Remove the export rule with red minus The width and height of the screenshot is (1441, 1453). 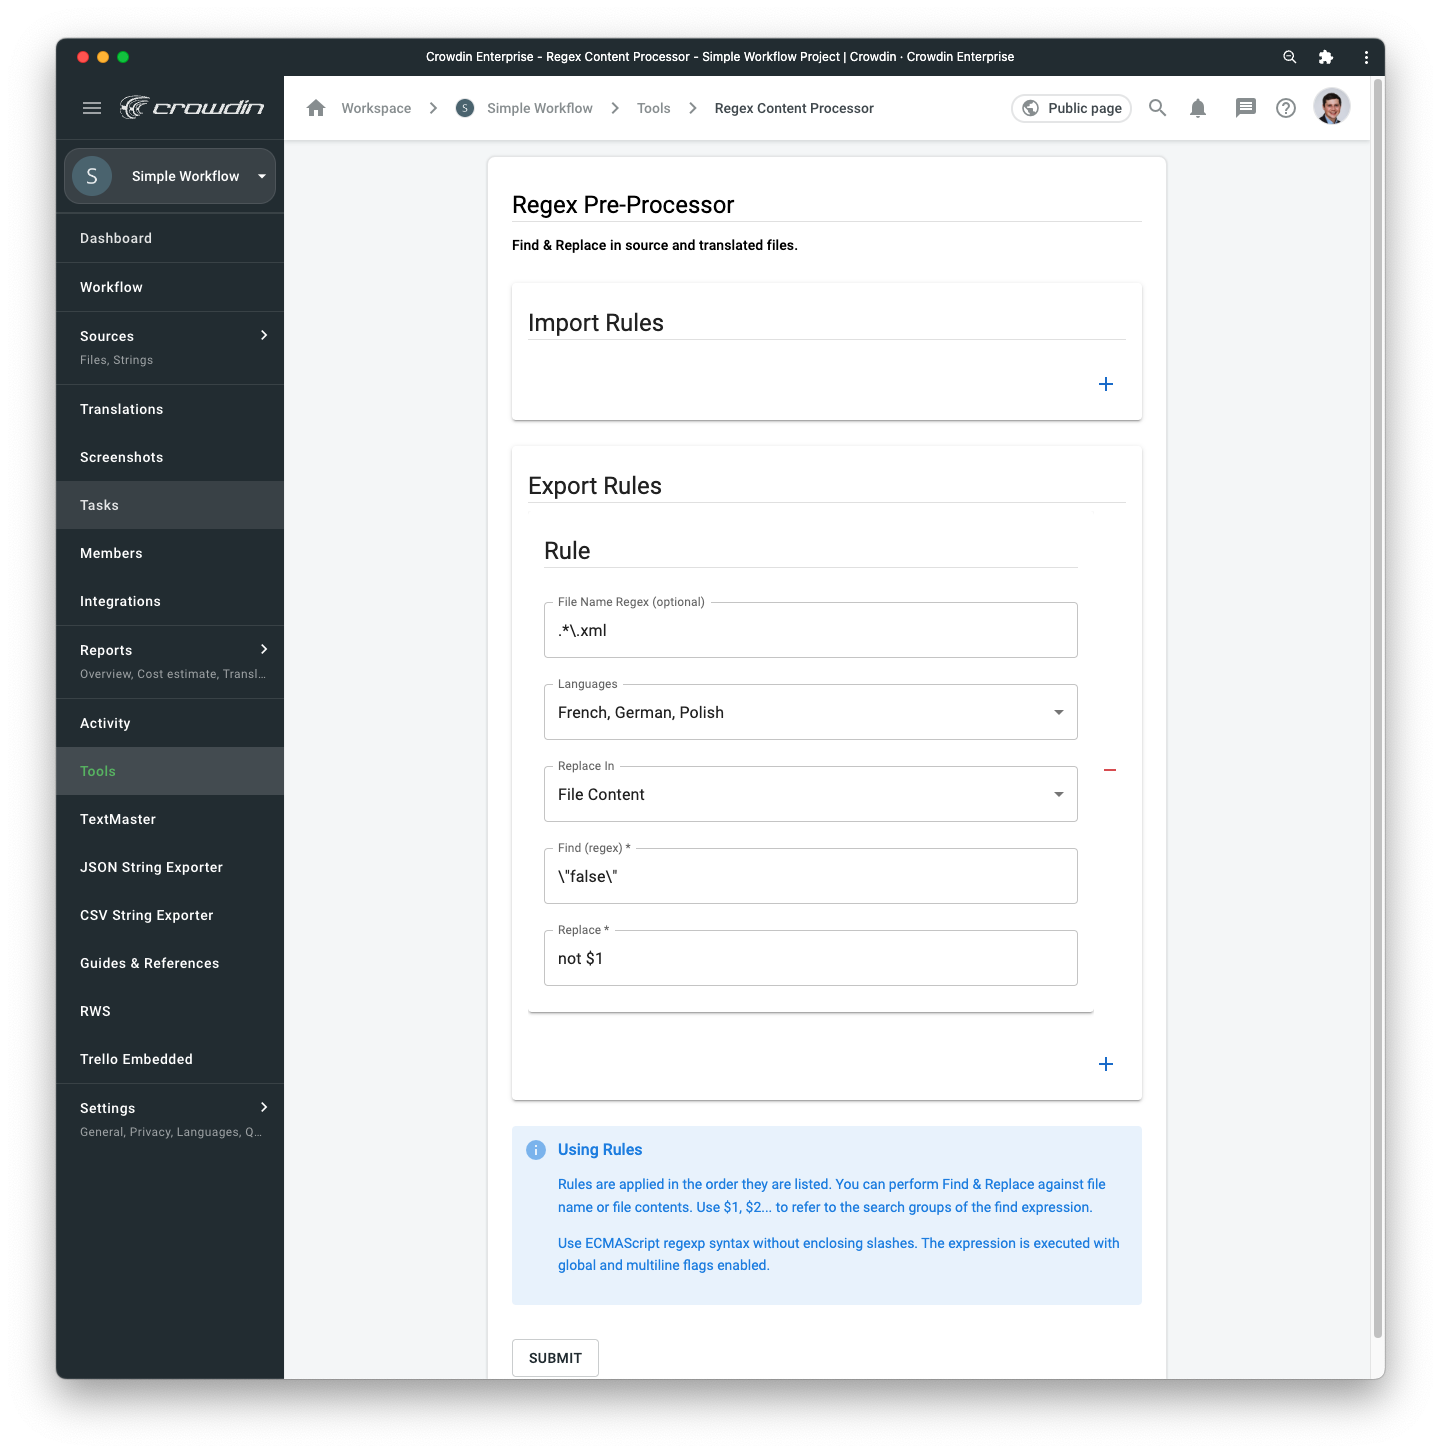1110,770
